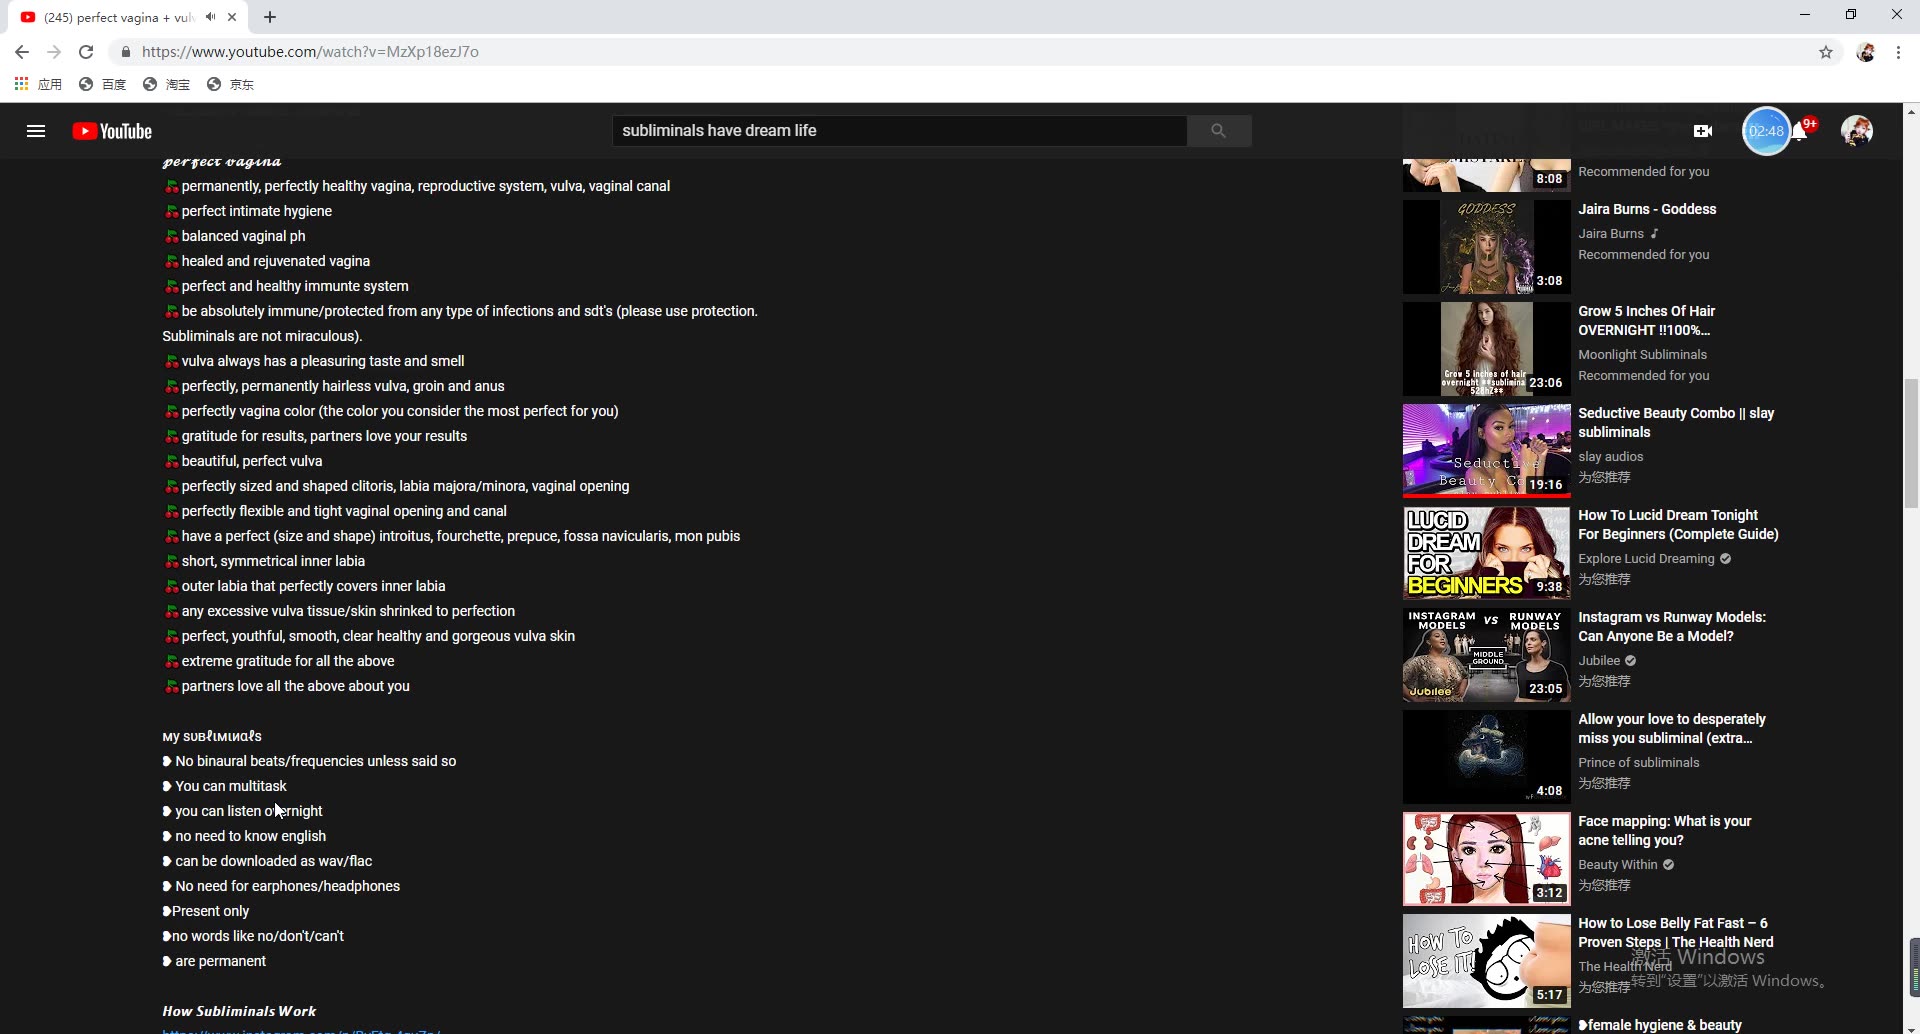
Task: Reload the page with refresh icon
Action: [86, 52]
